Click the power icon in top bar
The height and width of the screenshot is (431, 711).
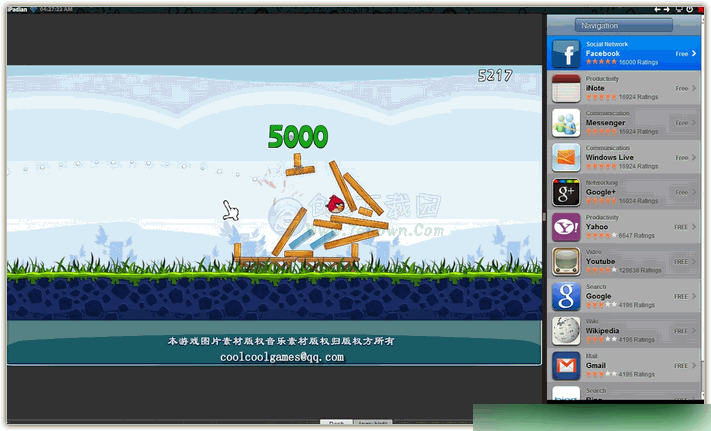click(x=690, y=8)
